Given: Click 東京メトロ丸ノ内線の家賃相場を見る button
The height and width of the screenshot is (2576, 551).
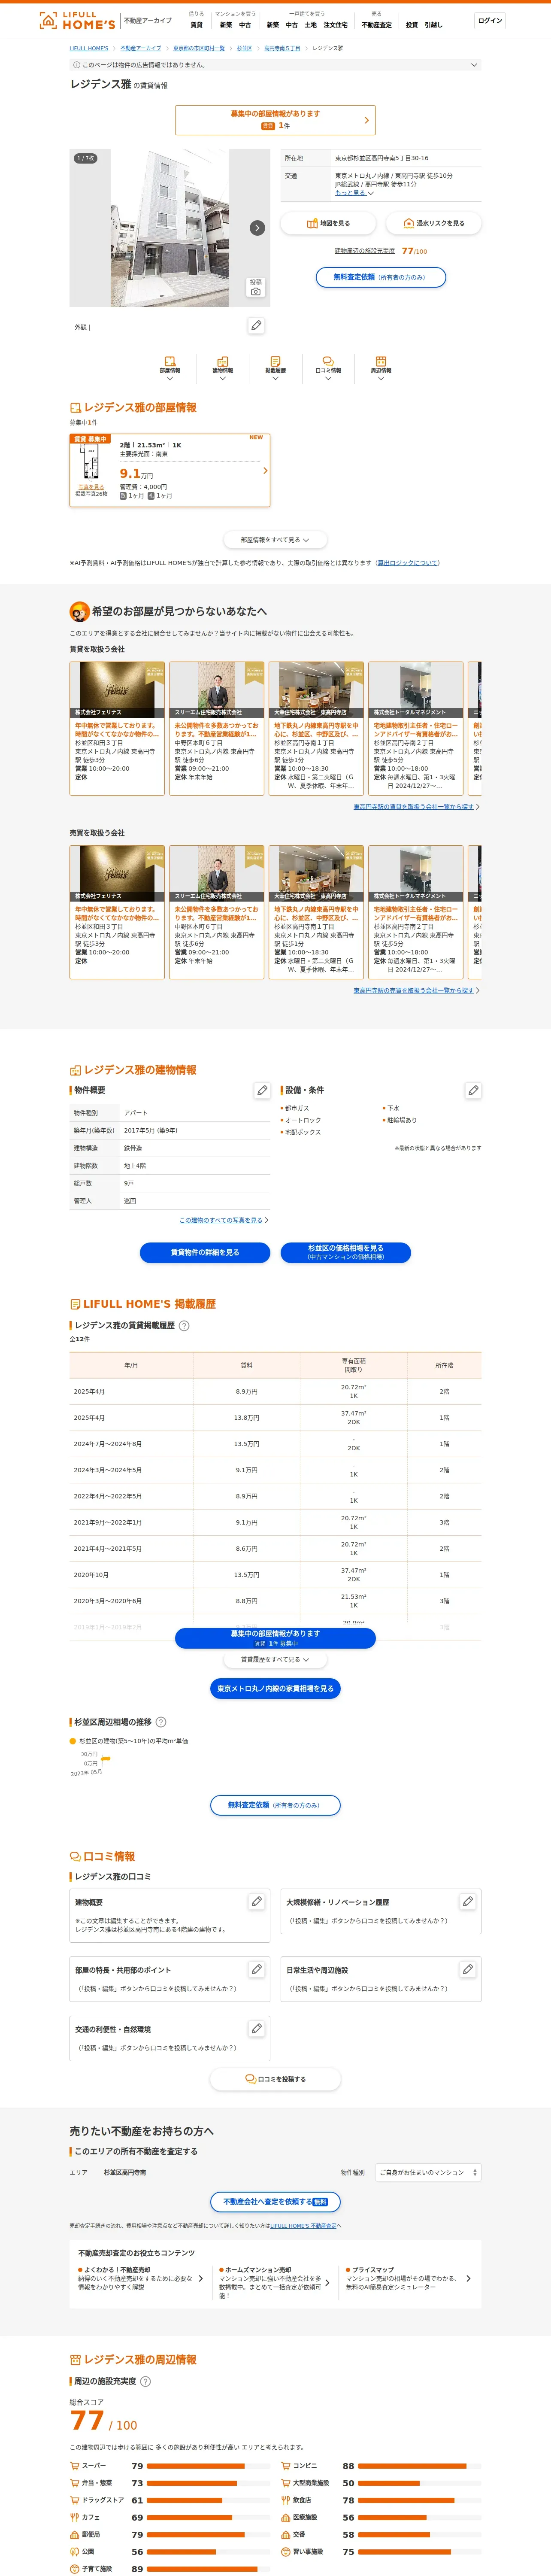Looking at the screenshot, I should coord(275,1689).
